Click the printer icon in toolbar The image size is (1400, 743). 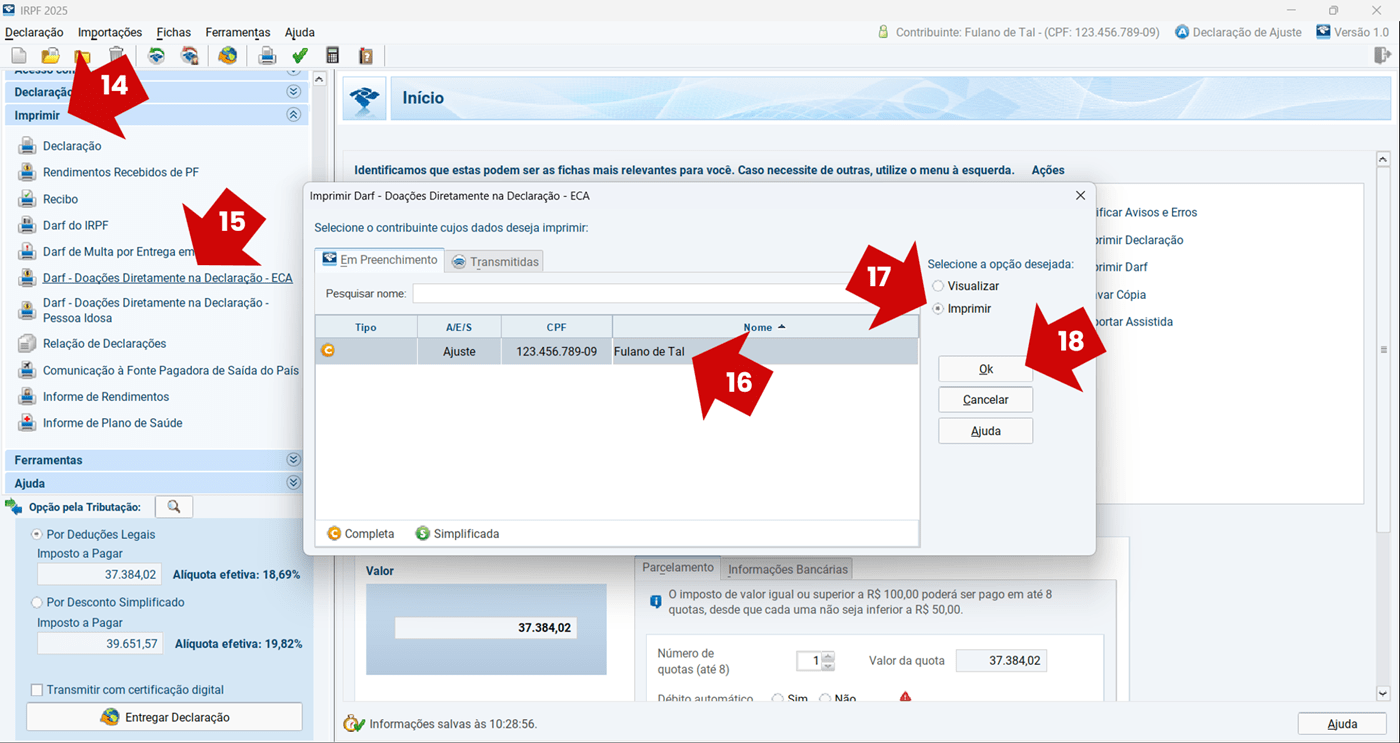267,56
